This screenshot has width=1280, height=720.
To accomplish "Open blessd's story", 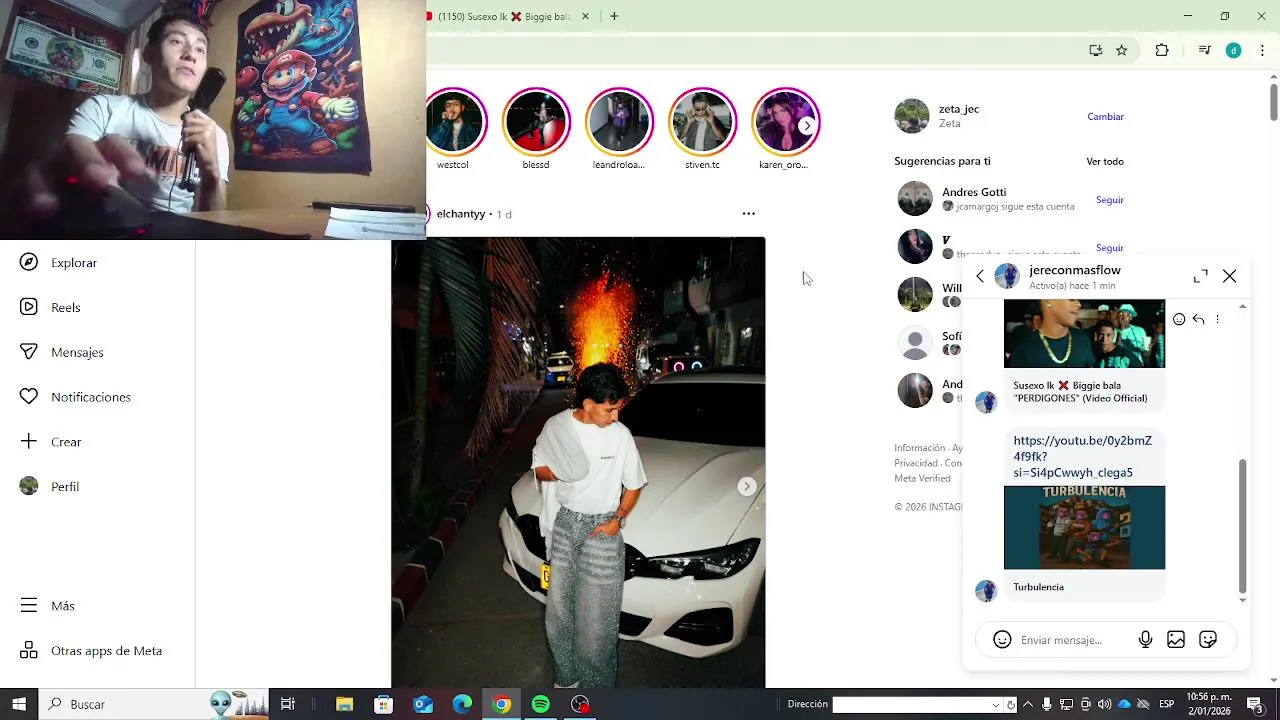I will tap(536, 124).
